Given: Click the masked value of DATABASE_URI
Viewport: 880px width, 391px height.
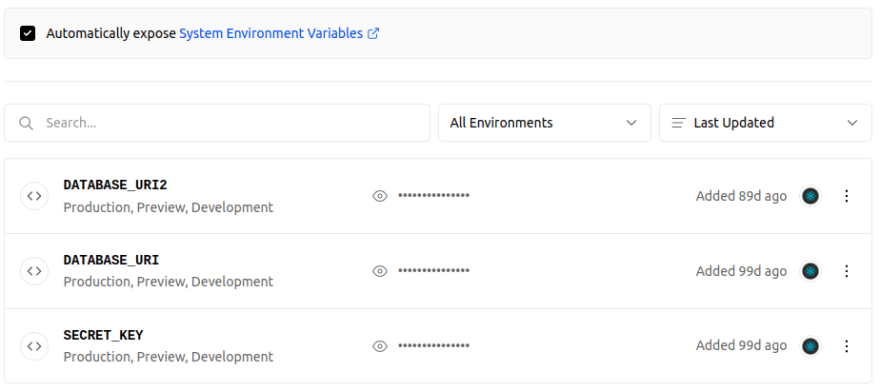Looking at the screenshot, I should (x=434, y=271).
